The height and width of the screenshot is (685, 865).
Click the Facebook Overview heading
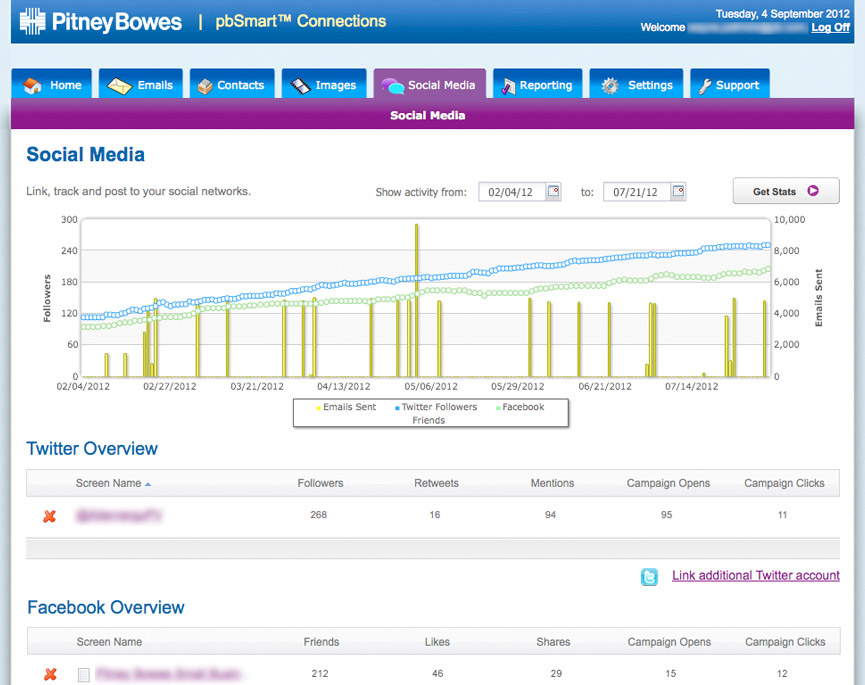click(106, 607)
